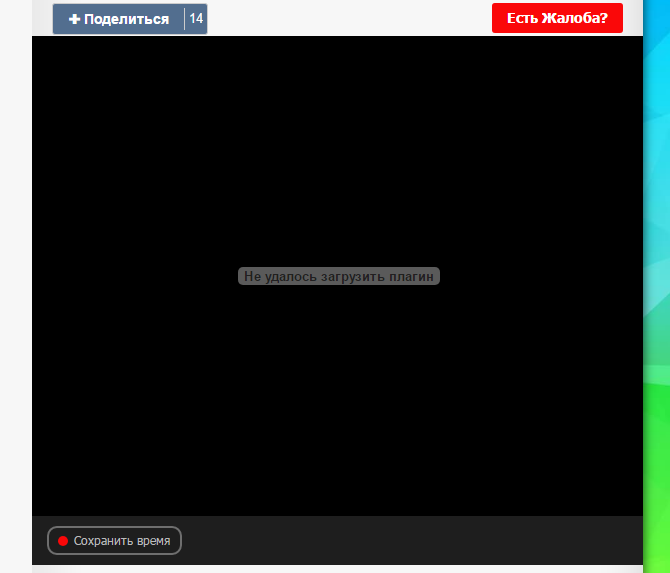Click the Не удалось загрузить плагин message
Viewport: 670px width, 573px height.
pos(339,276)
